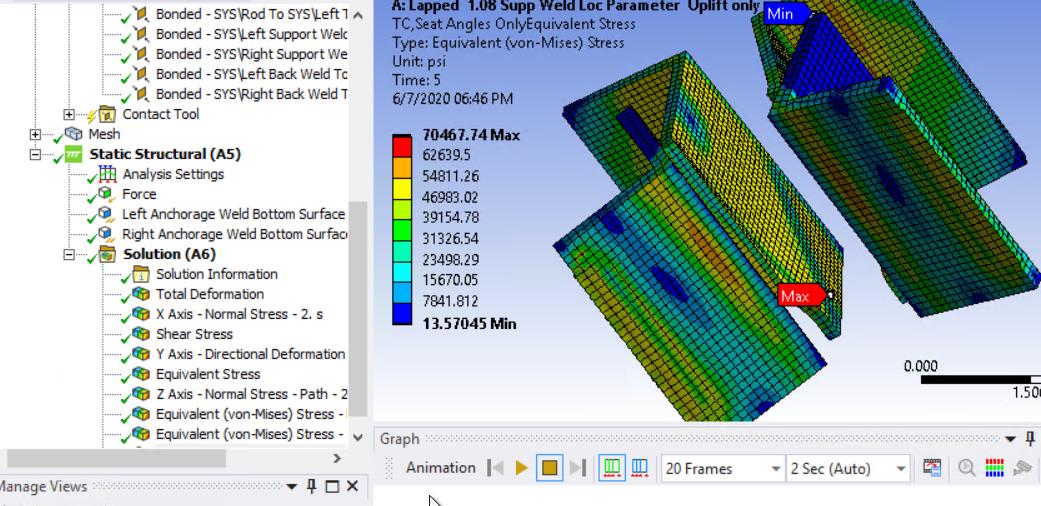Click the Max probe label on model
The height and width of the screenshot is (506, 1041).
pyautogui.click(x=802, y=296)
